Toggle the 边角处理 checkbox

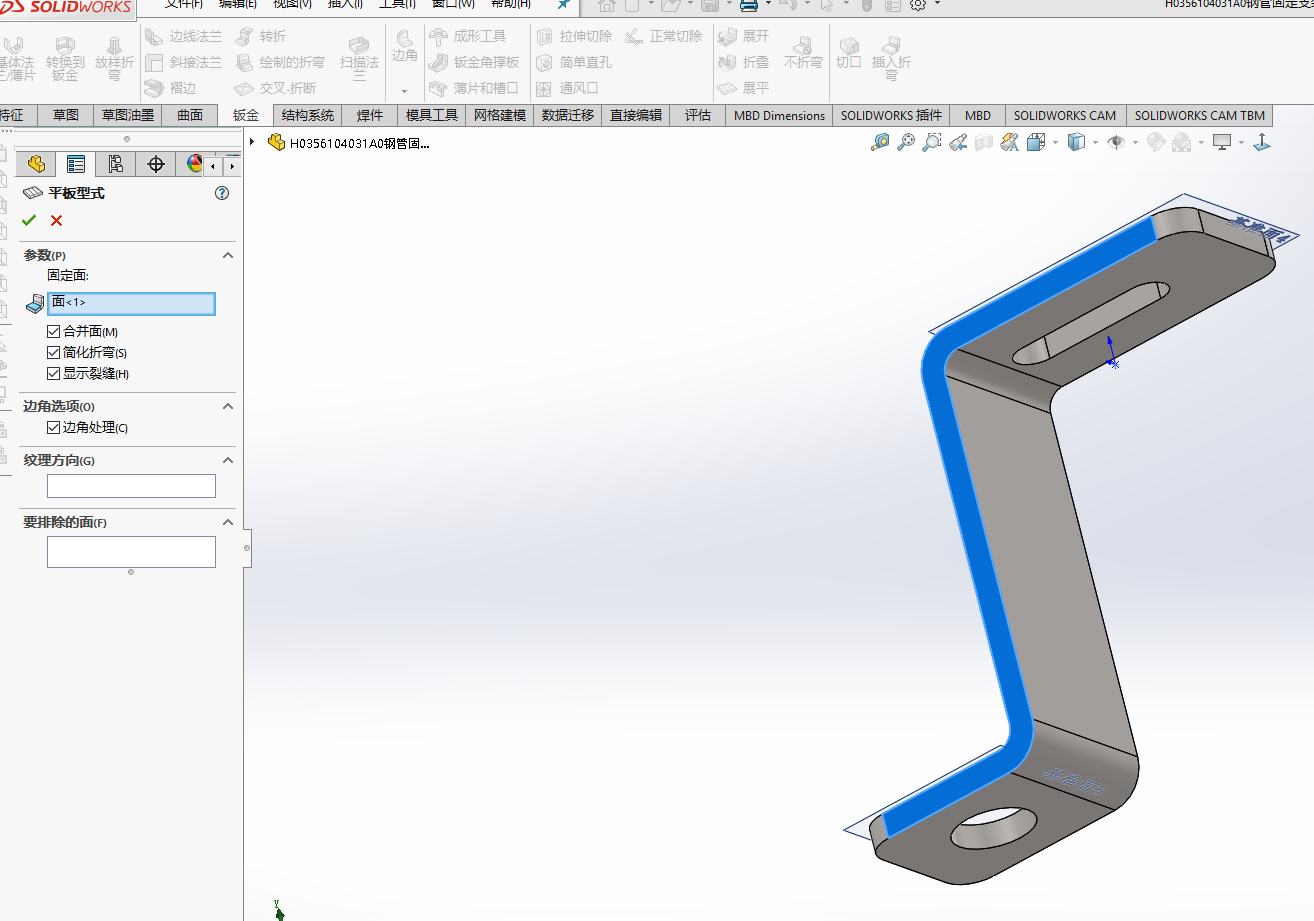pyautogui.click(x=53, y=427)
